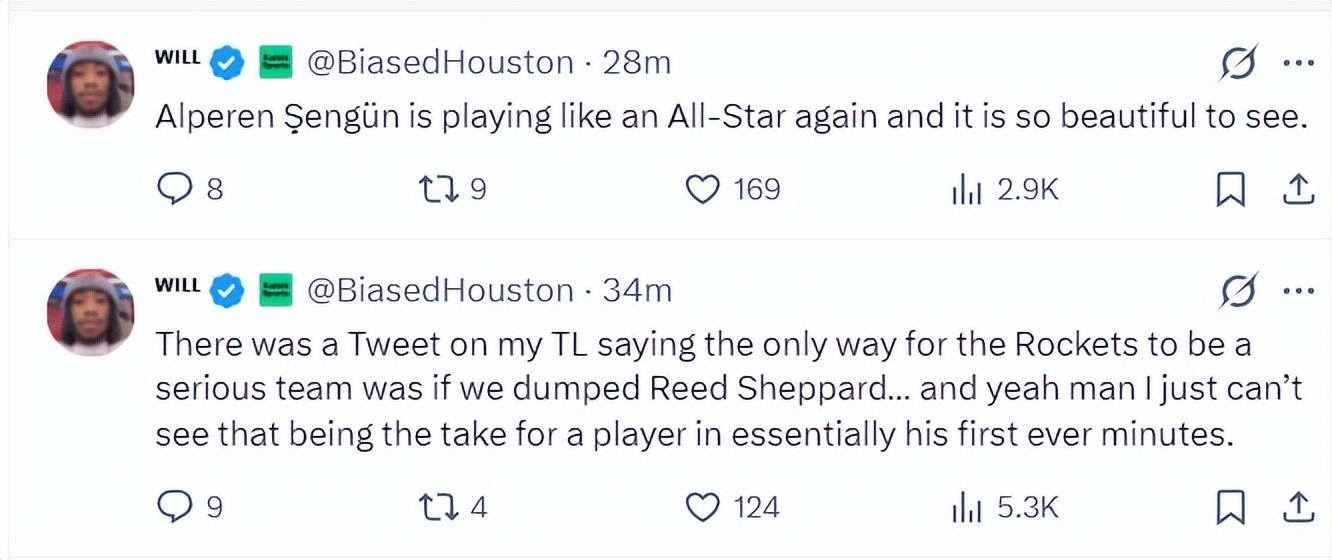
Task: Share the Reed Sheppard tweet
Action: point(1296,508)
